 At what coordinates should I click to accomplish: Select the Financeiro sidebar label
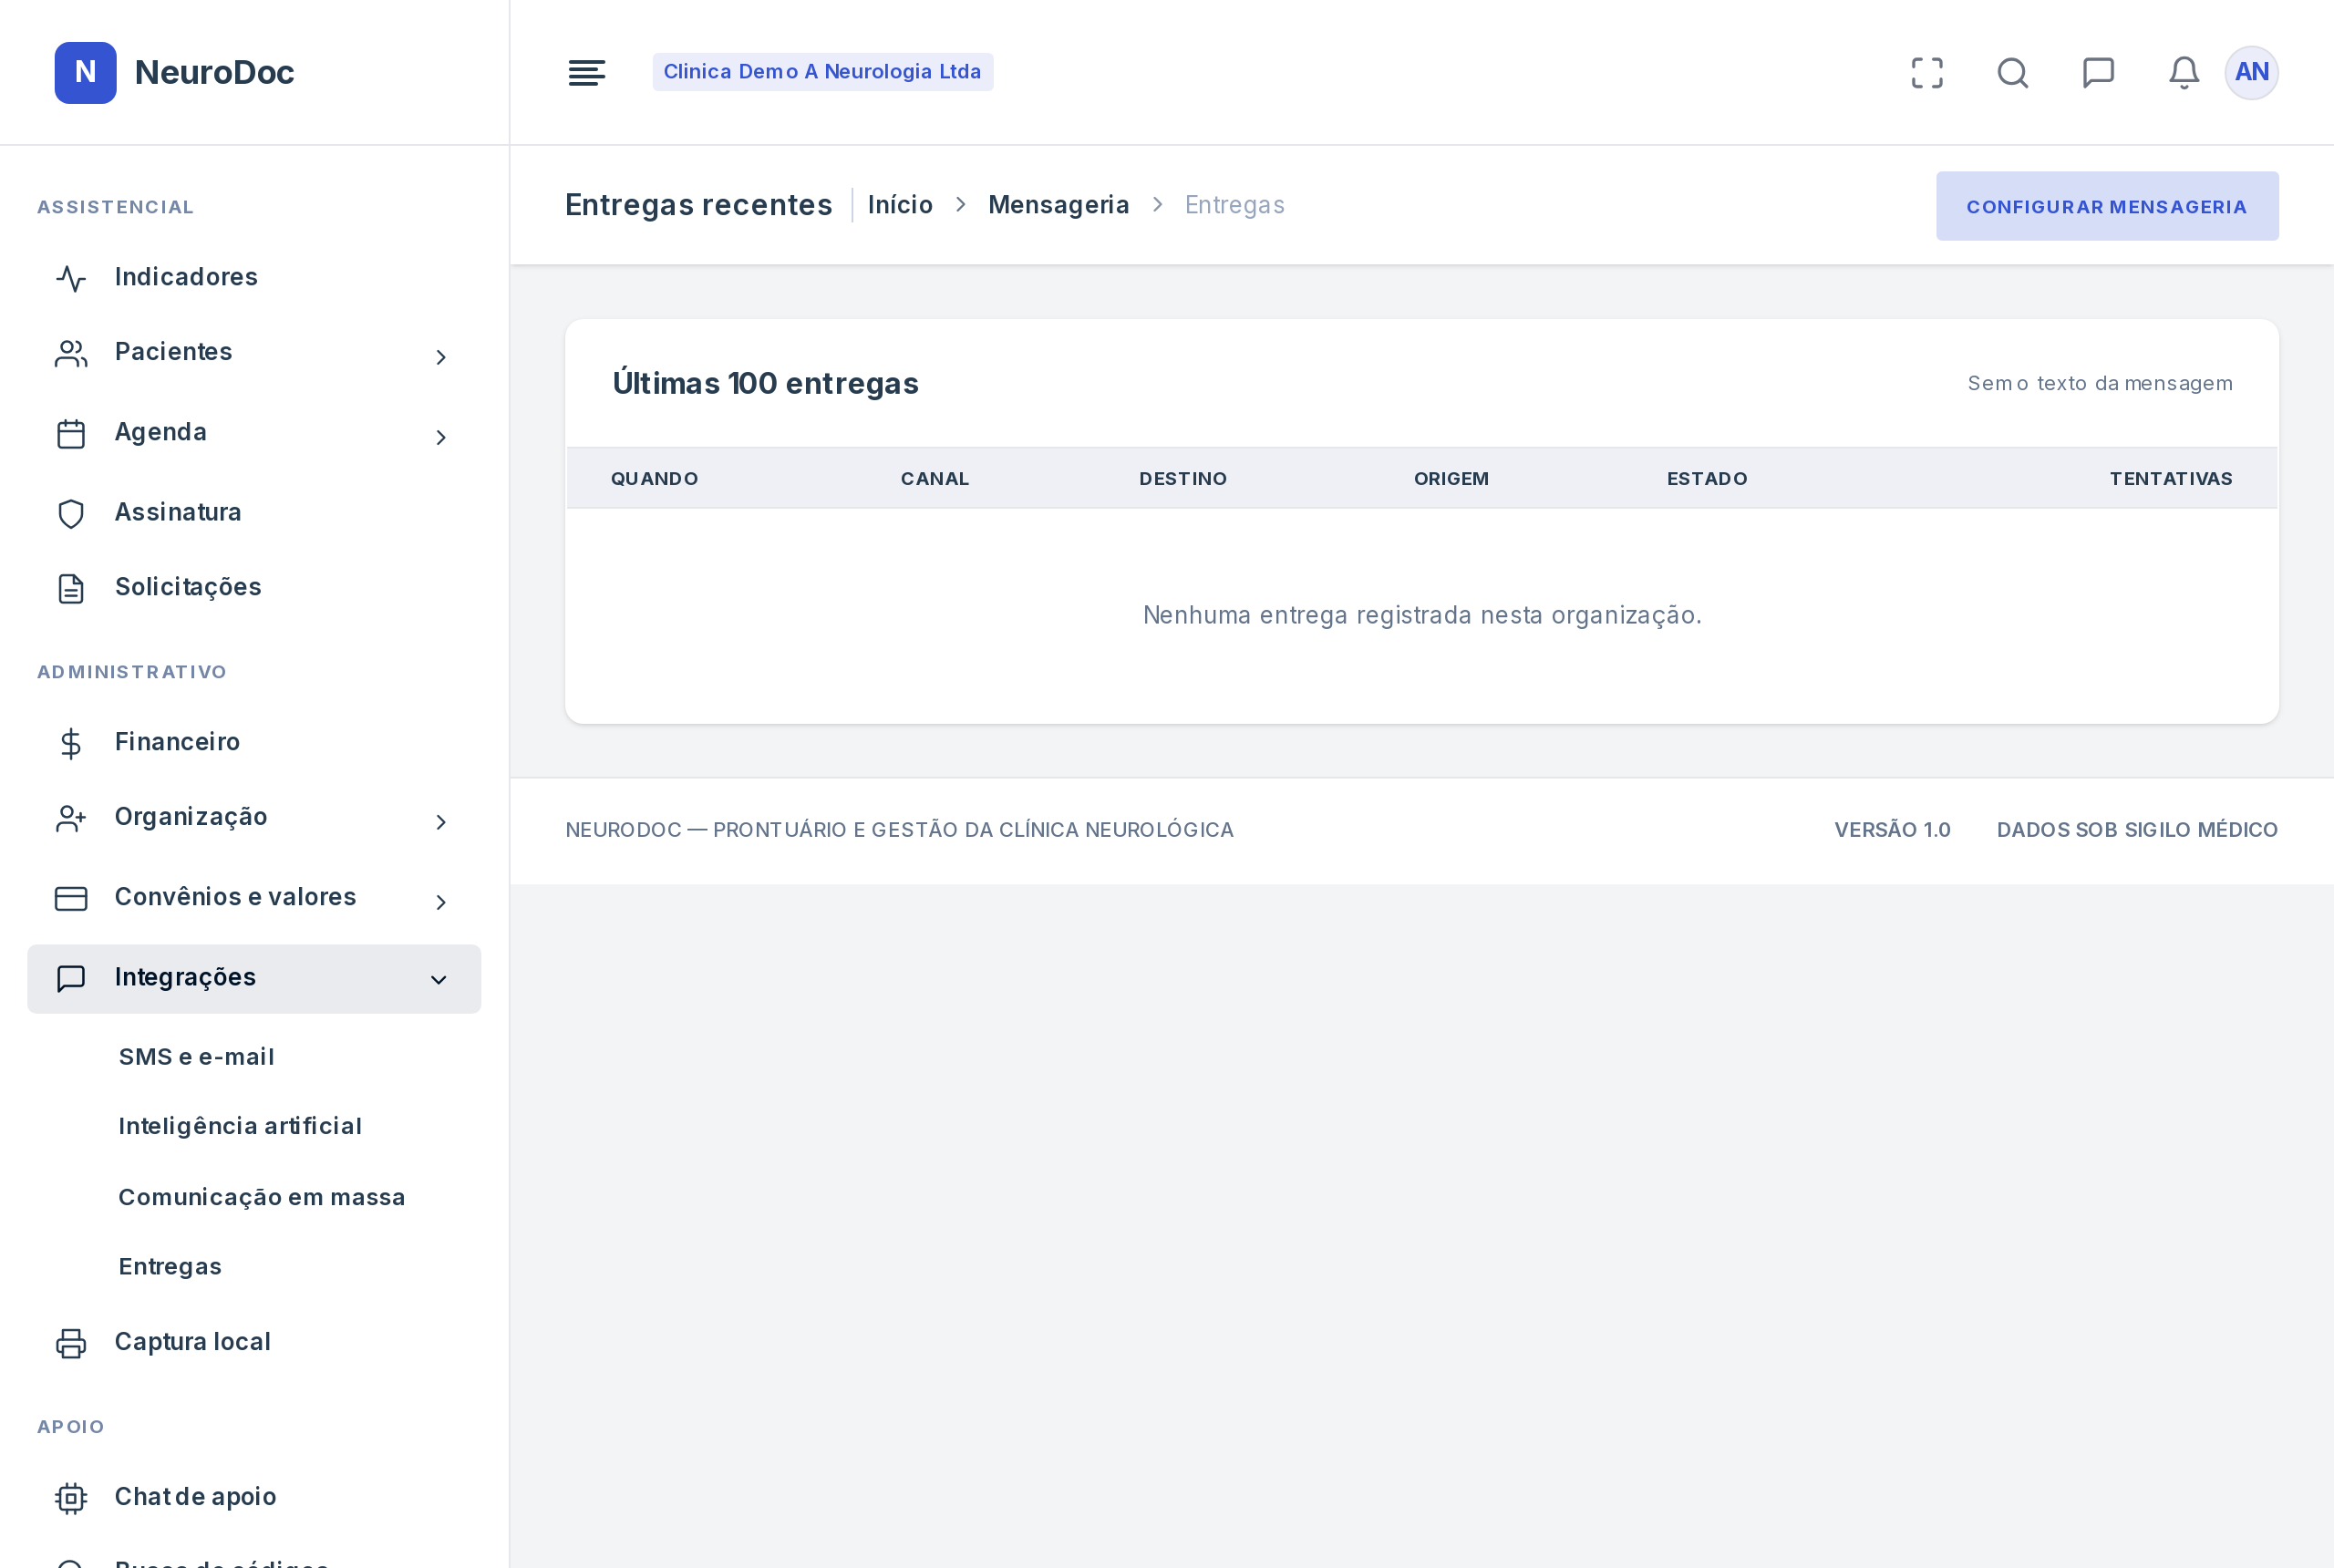tap(177, 742)
